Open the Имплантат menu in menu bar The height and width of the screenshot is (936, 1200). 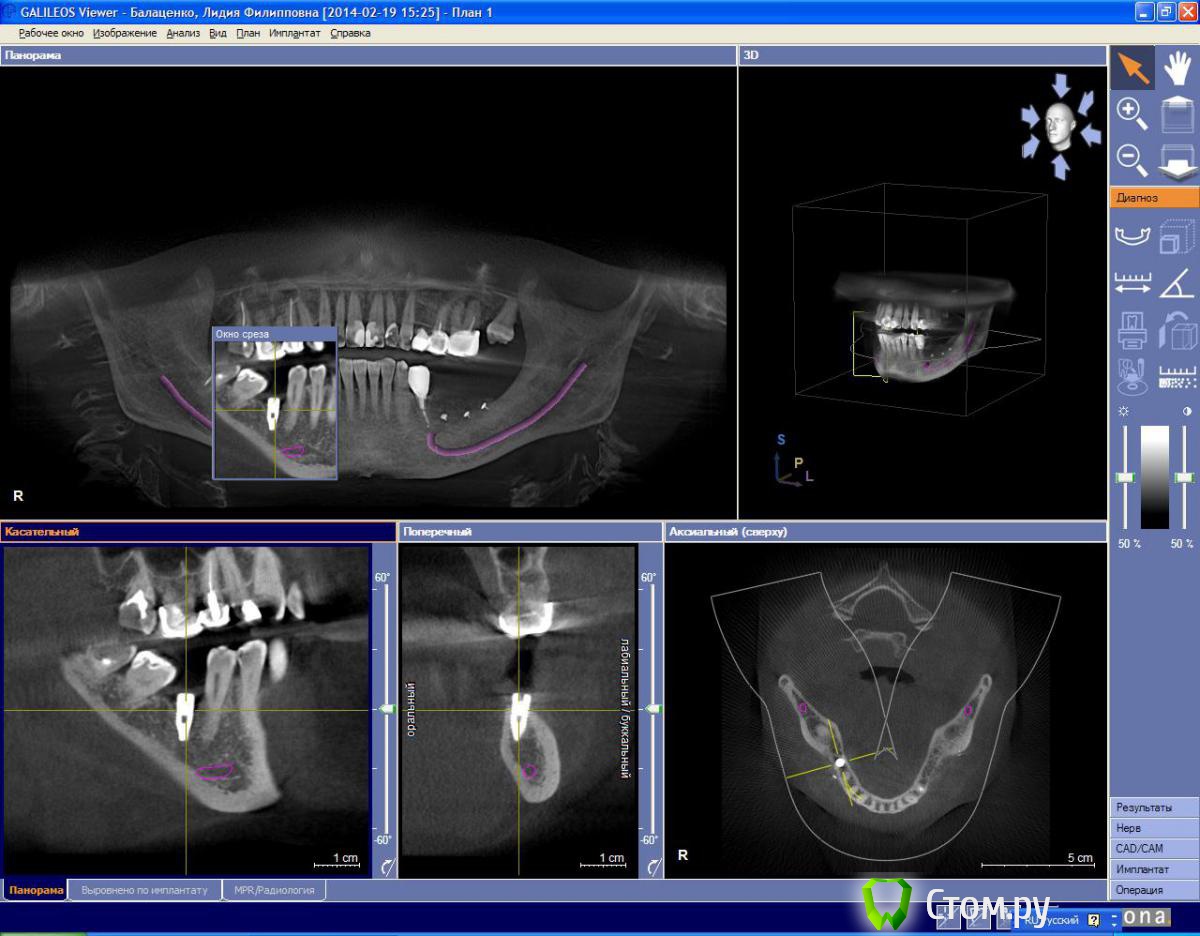[x=295, y=33]
